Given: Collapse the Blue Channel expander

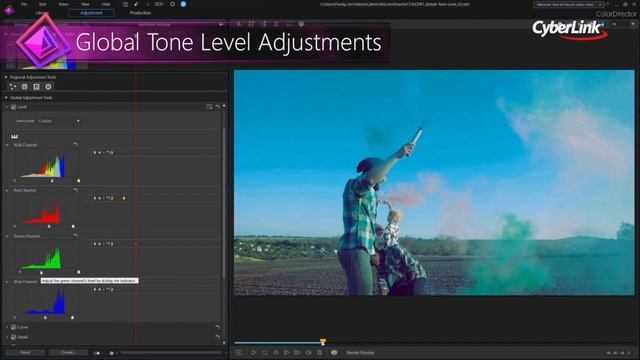Looking at the screenshot, I should point(7,282).
